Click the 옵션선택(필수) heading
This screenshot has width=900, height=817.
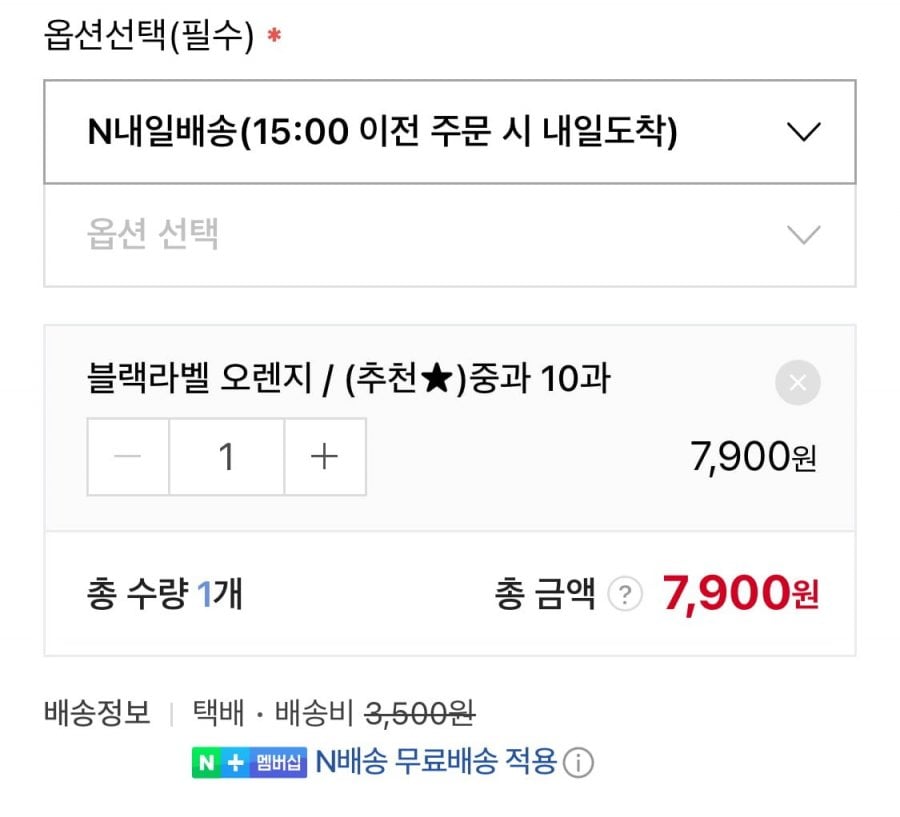150,37
